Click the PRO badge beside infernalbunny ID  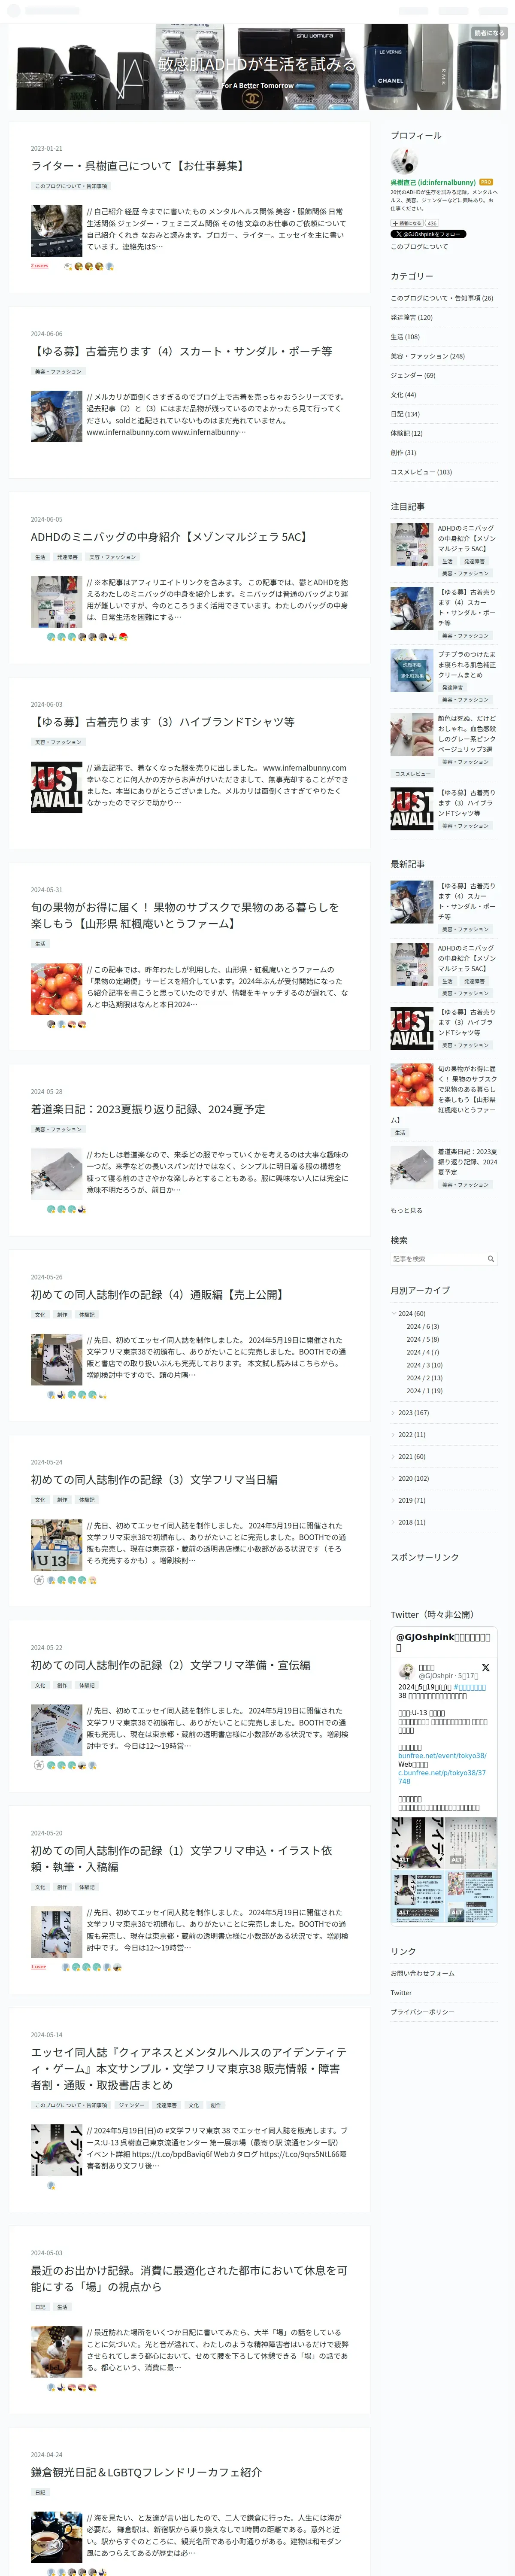point(486,182)
